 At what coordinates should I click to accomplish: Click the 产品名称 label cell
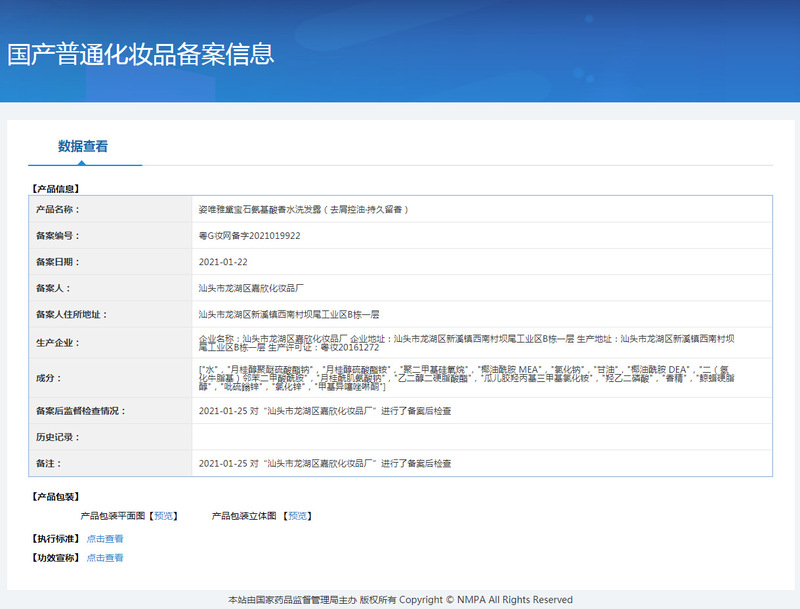click(110, 209)
